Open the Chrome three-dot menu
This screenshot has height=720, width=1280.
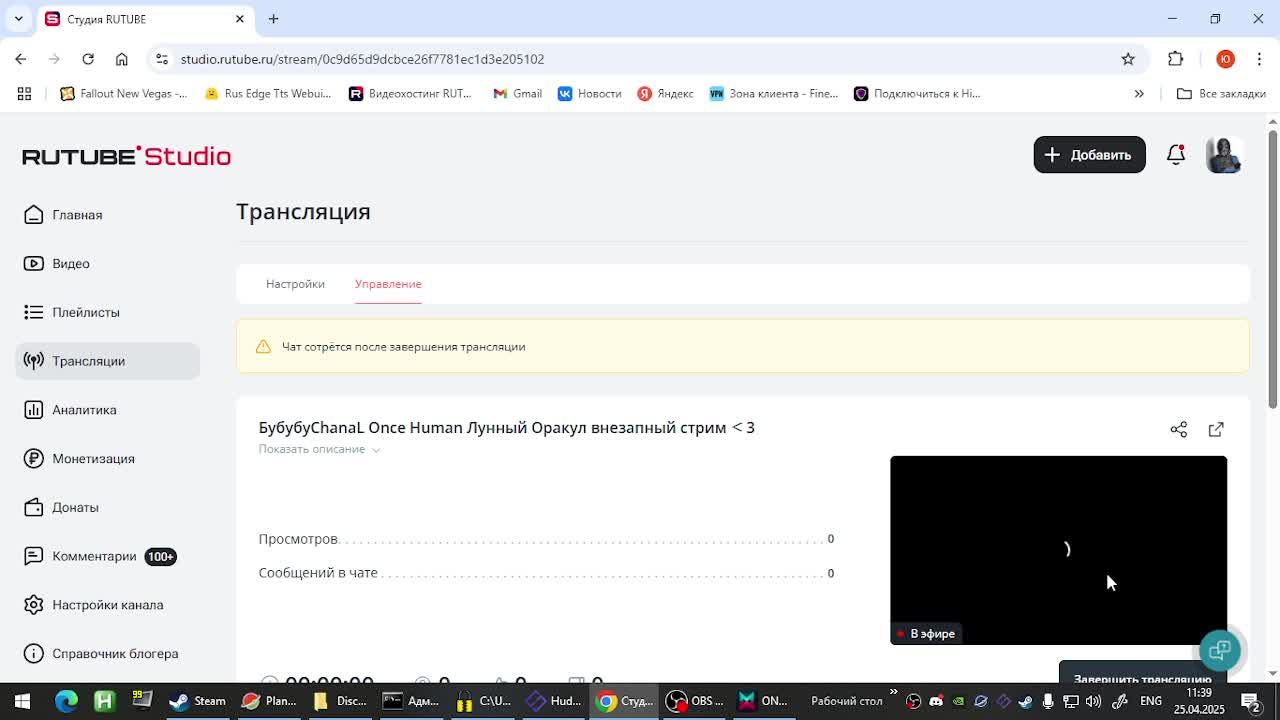(1259, 59)
